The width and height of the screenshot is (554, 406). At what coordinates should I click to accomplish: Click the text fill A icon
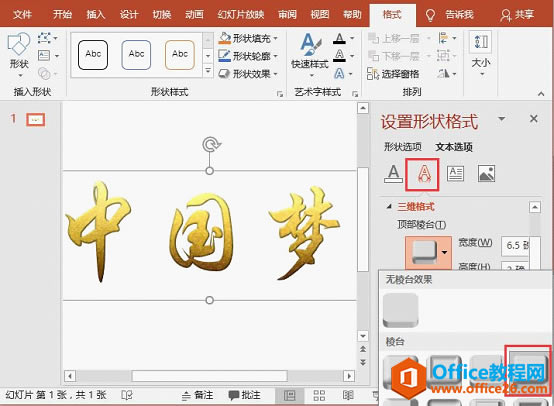point(339,38)
